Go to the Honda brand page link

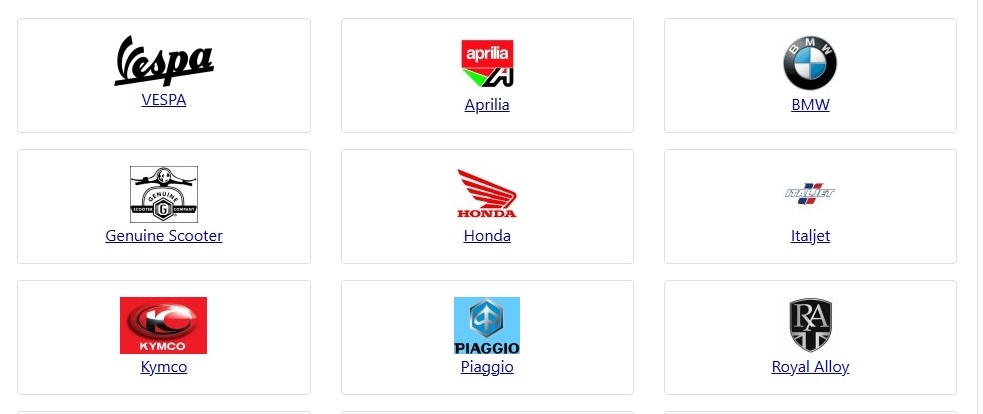[487, 236]
